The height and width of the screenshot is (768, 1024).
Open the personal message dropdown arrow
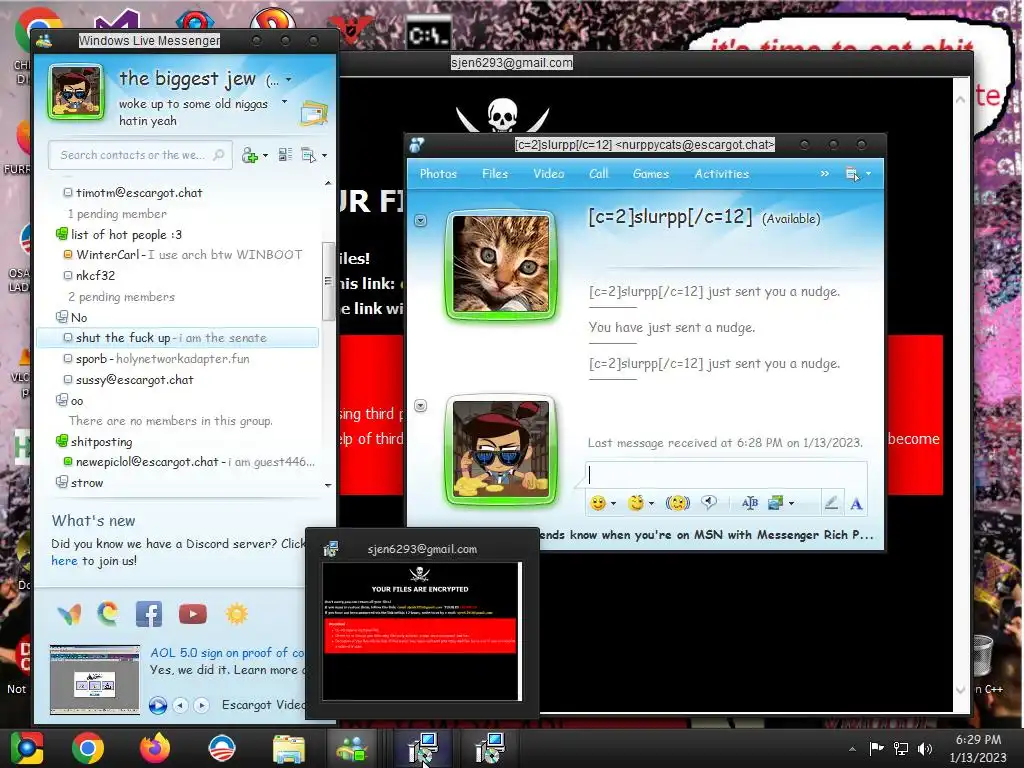point(284,102)
